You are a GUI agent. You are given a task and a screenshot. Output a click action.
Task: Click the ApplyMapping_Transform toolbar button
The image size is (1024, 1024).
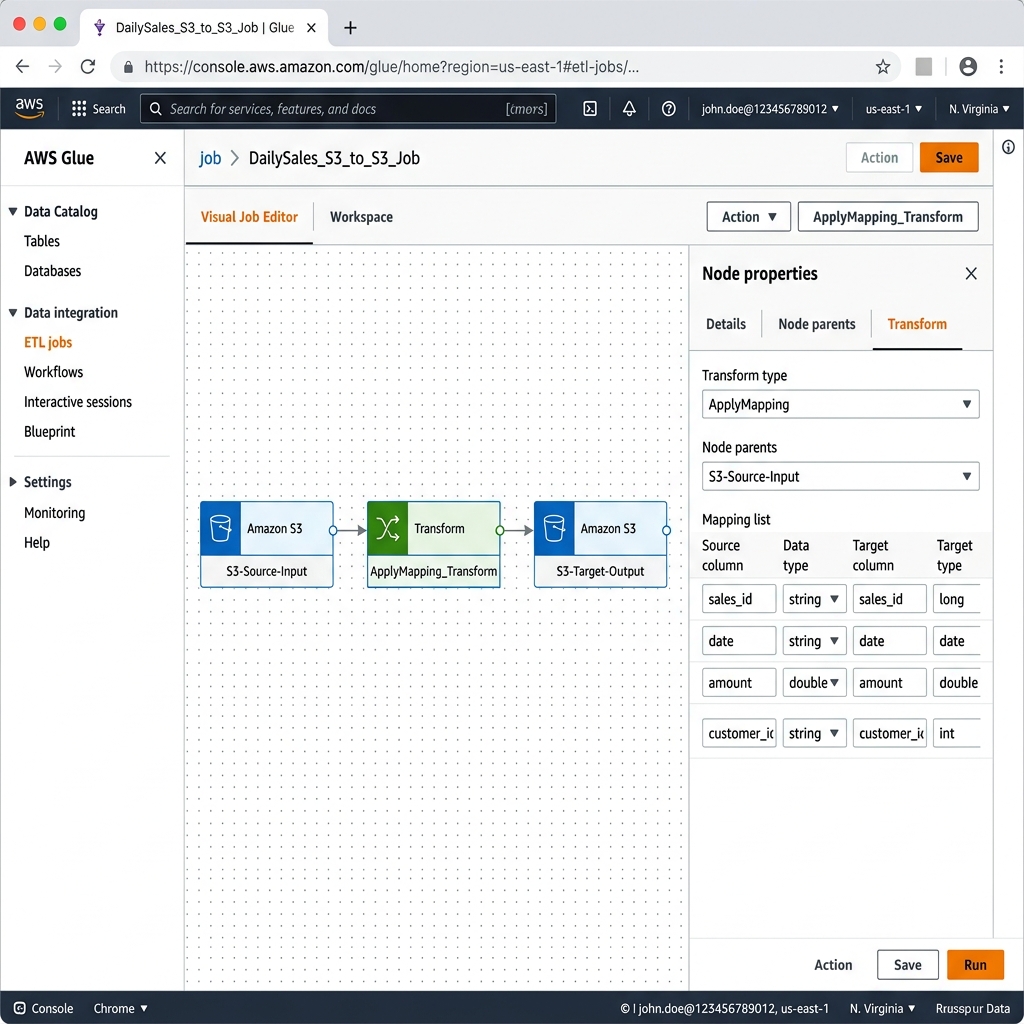888,217
